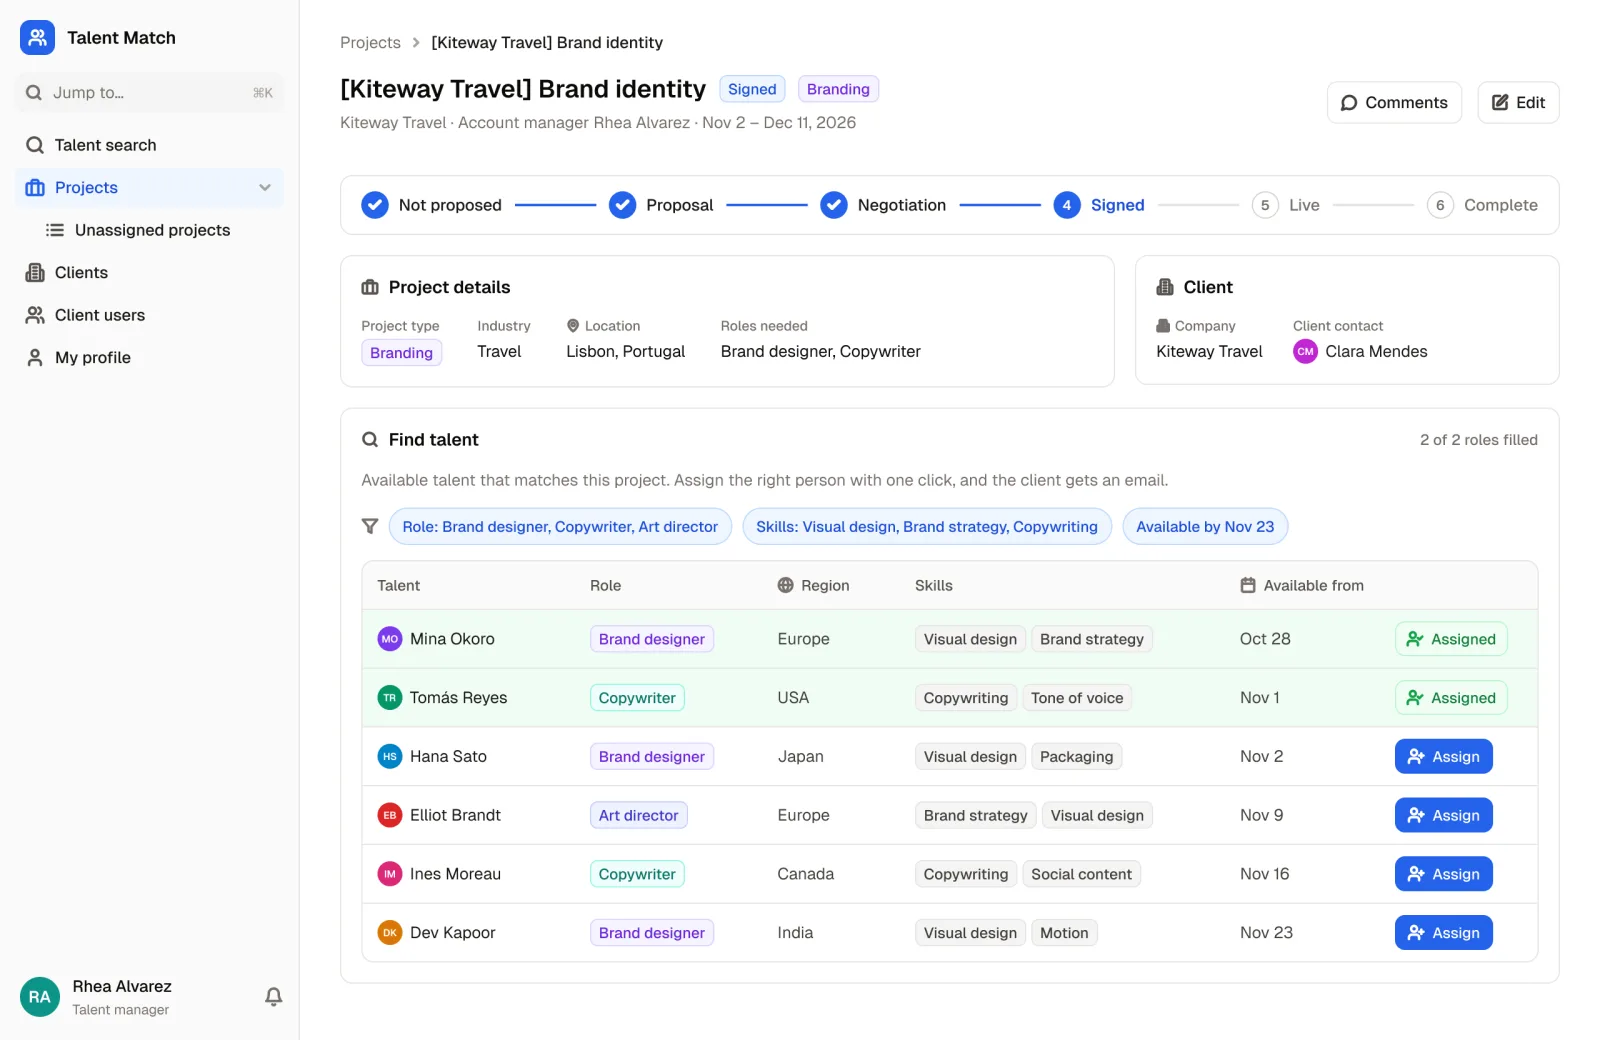Click the '2 of 2 roles filled' text

[x=1478, y=440]
